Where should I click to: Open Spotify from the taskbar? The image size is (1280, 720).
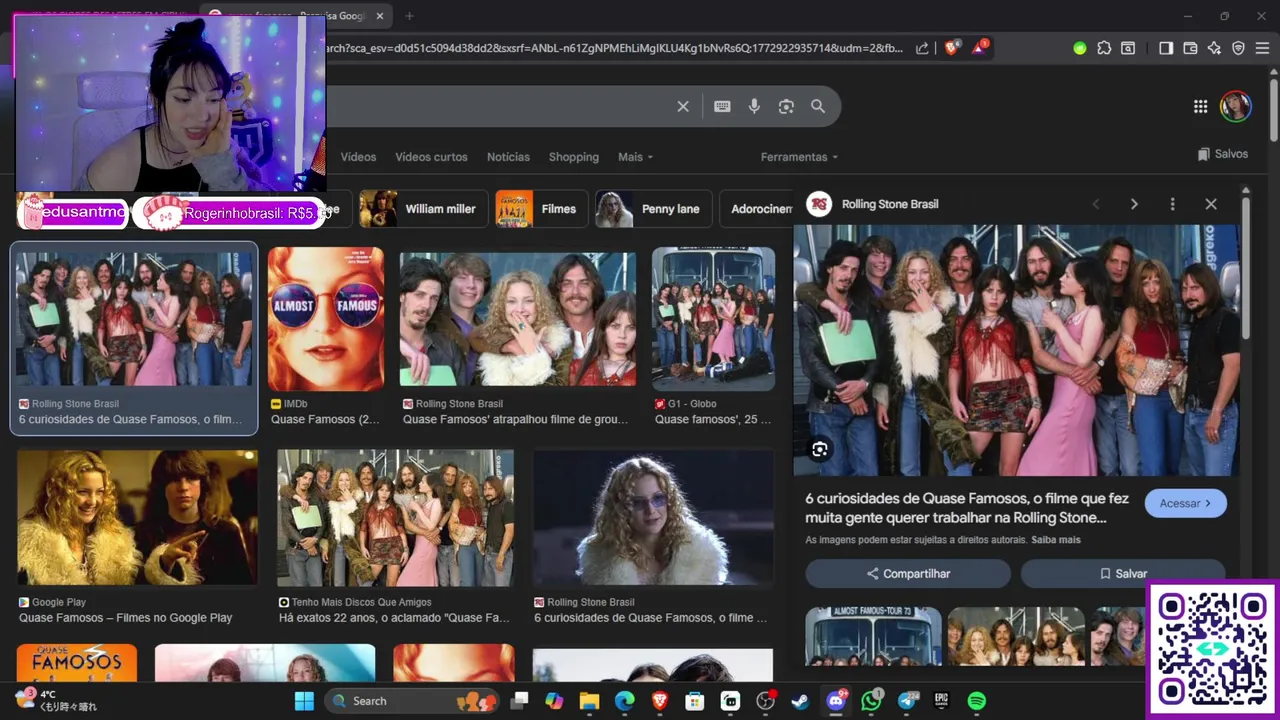pos(977,701)
